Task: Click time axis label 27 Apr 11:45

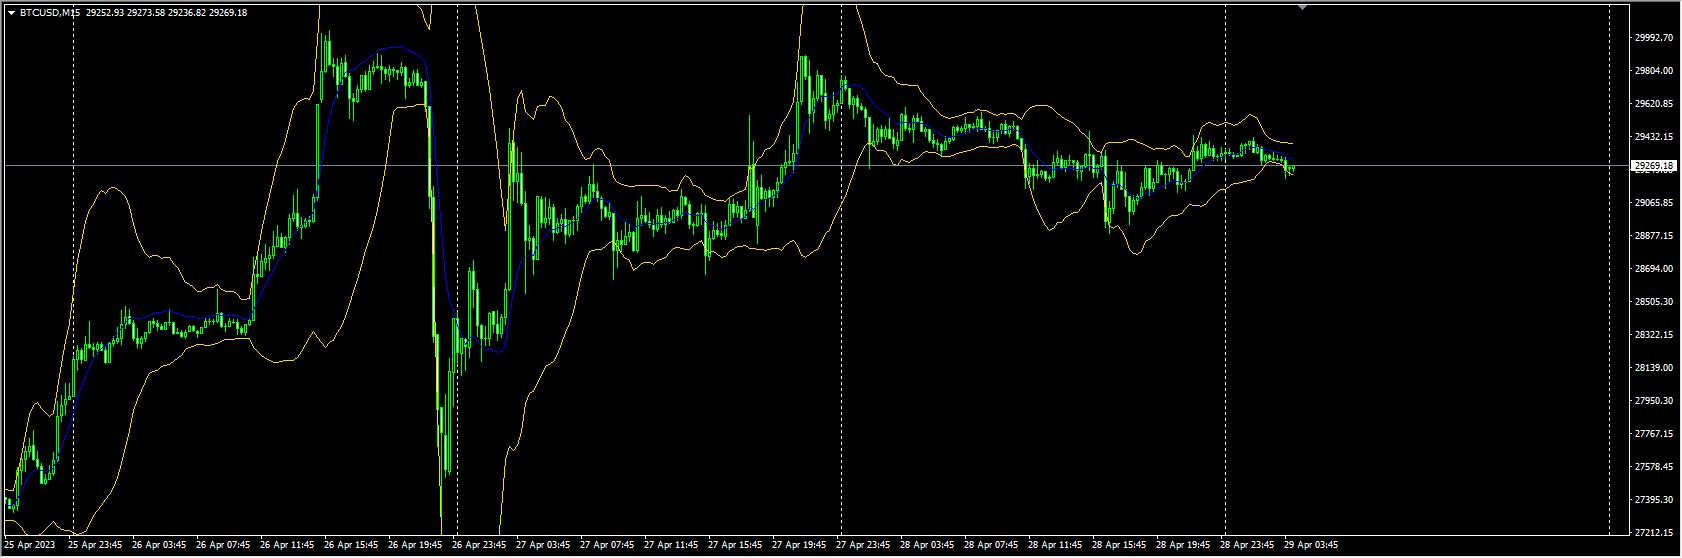Action: [x=672, y=546]
